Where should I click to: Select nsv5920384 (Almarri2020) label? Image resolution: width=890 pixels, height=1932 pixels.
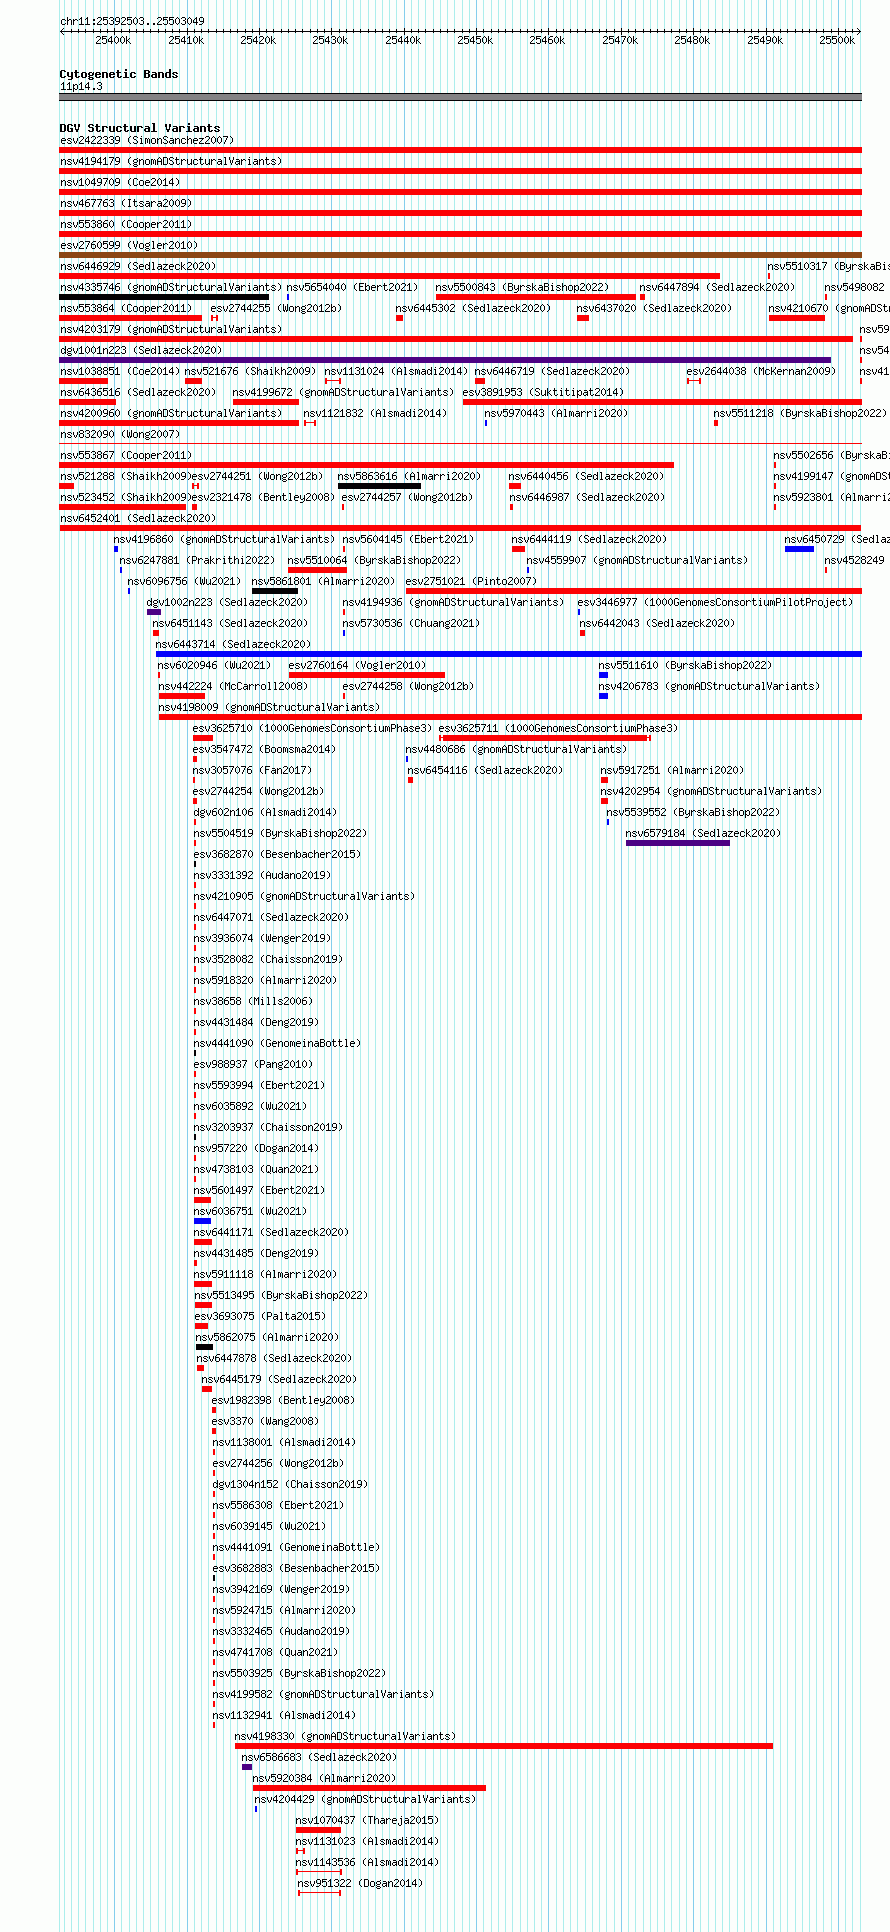point(324,1778)
